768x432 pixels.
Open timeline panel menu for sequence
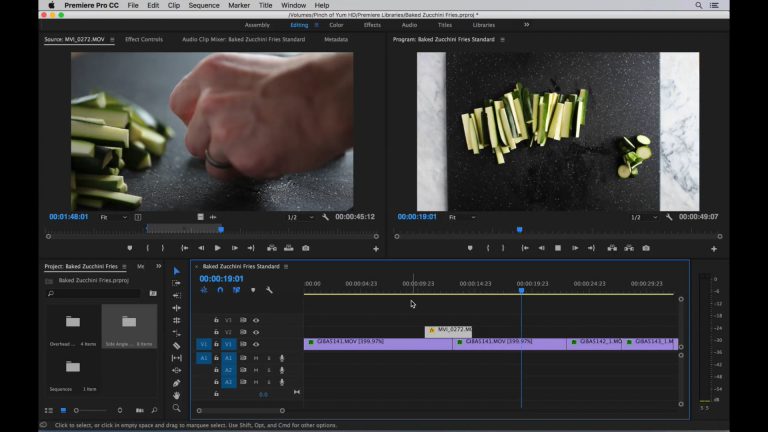point(286,266)
